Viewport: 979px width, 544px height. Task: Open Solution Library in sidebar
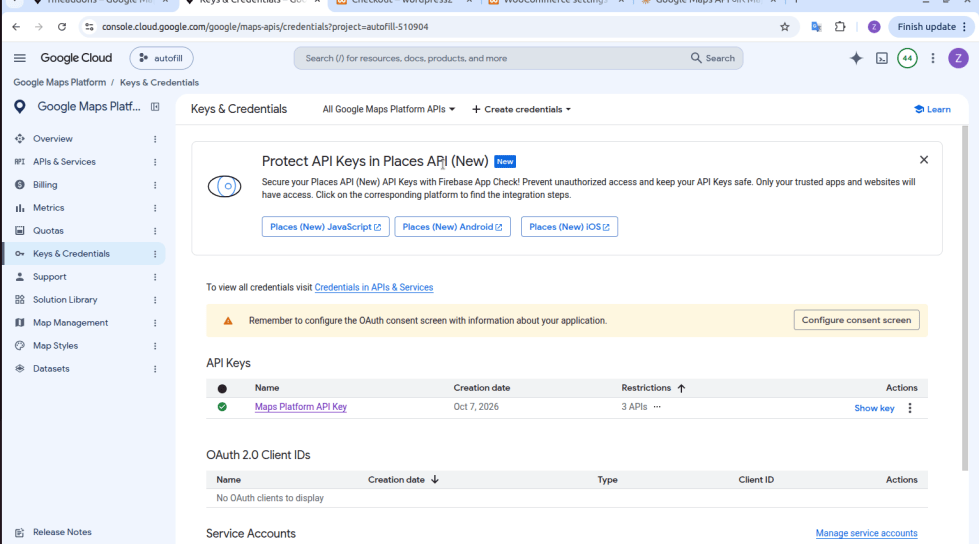(65, 300)
